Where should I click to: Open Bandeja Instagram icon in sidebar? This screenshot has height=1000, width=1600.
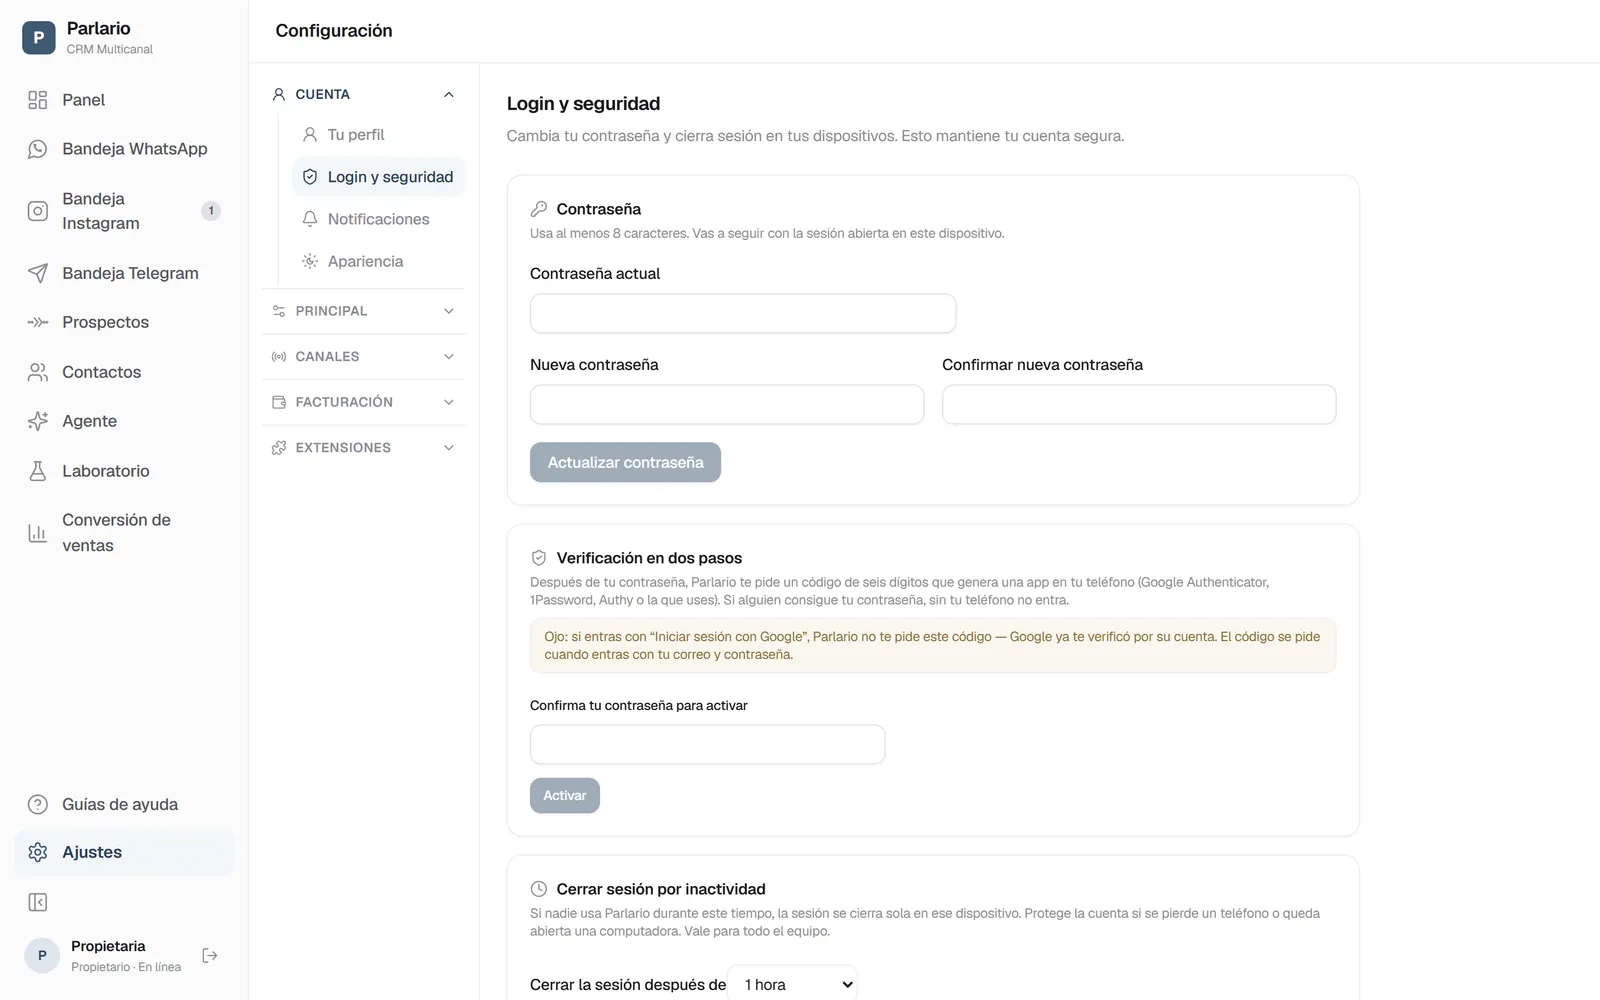(38, 211)
